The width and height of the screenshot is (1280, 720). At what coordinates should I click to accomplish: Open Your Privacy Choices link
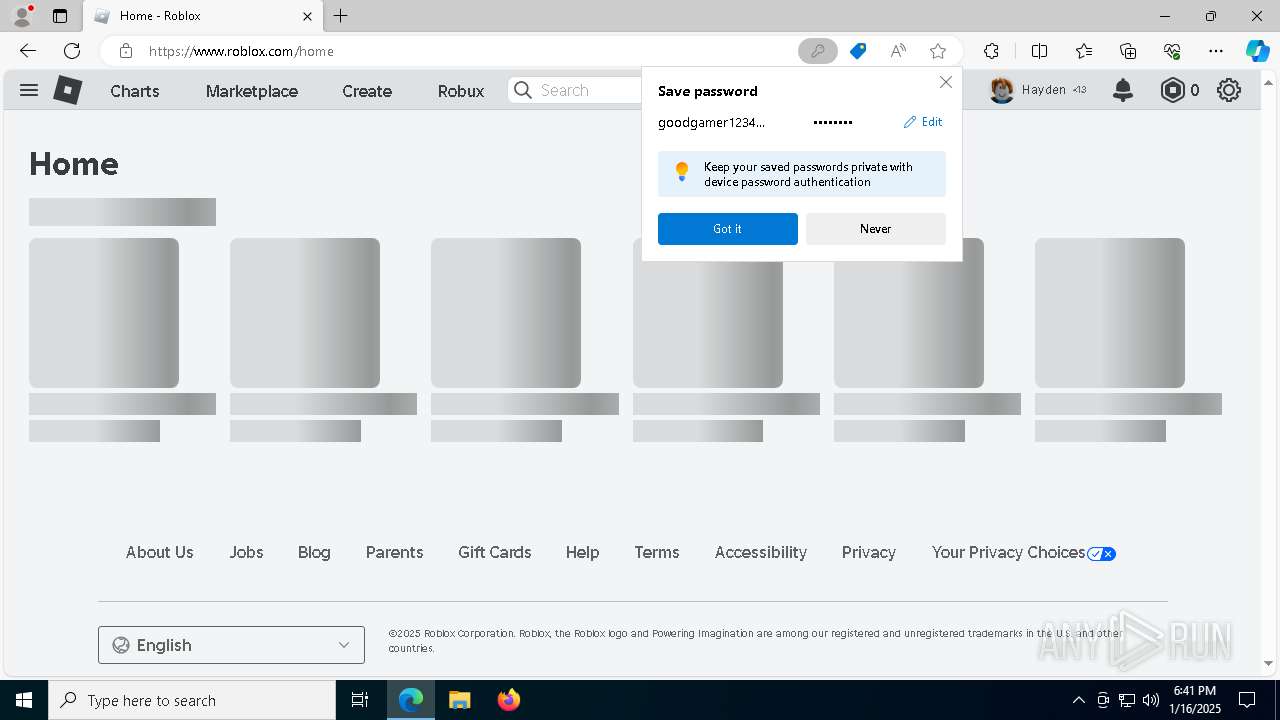[1023, 552]
